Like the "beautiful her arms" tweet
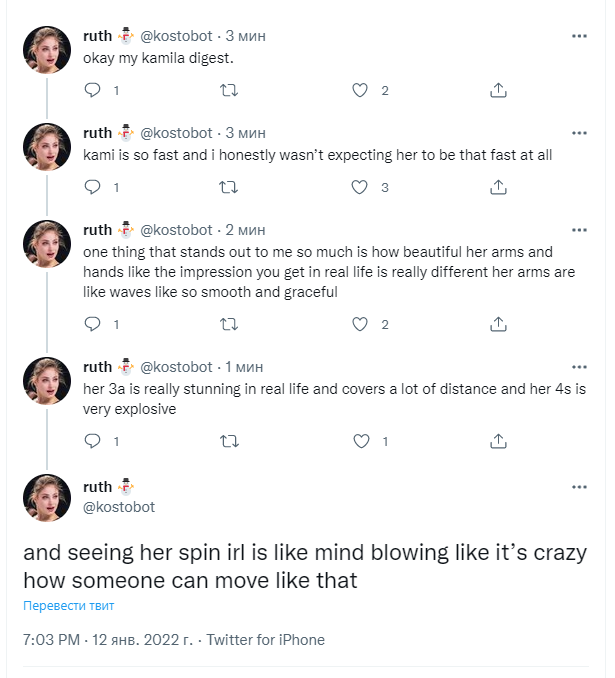Screen dimensions: 615x678 tap(362, 324)
